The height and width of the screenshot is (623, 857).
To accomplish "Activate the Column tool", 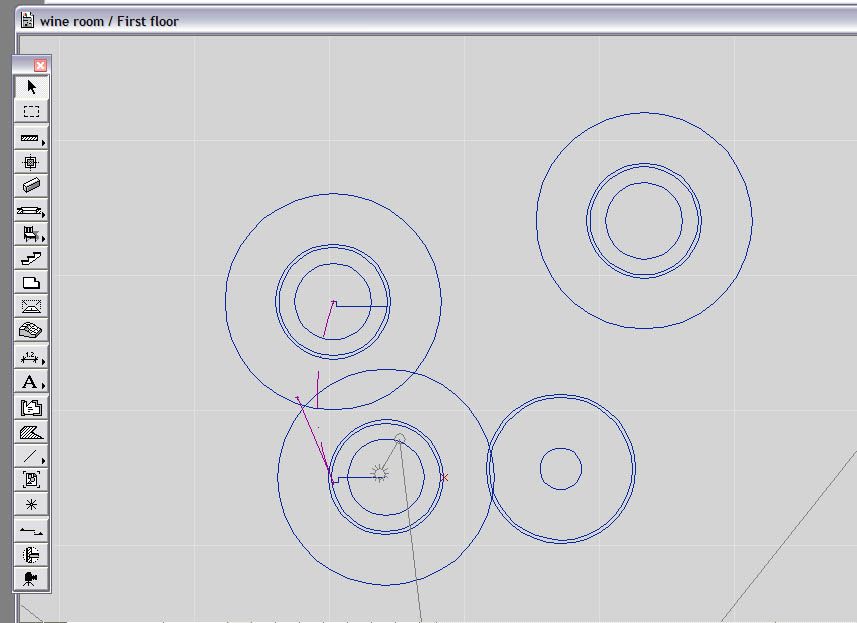I will click(31, 162).
